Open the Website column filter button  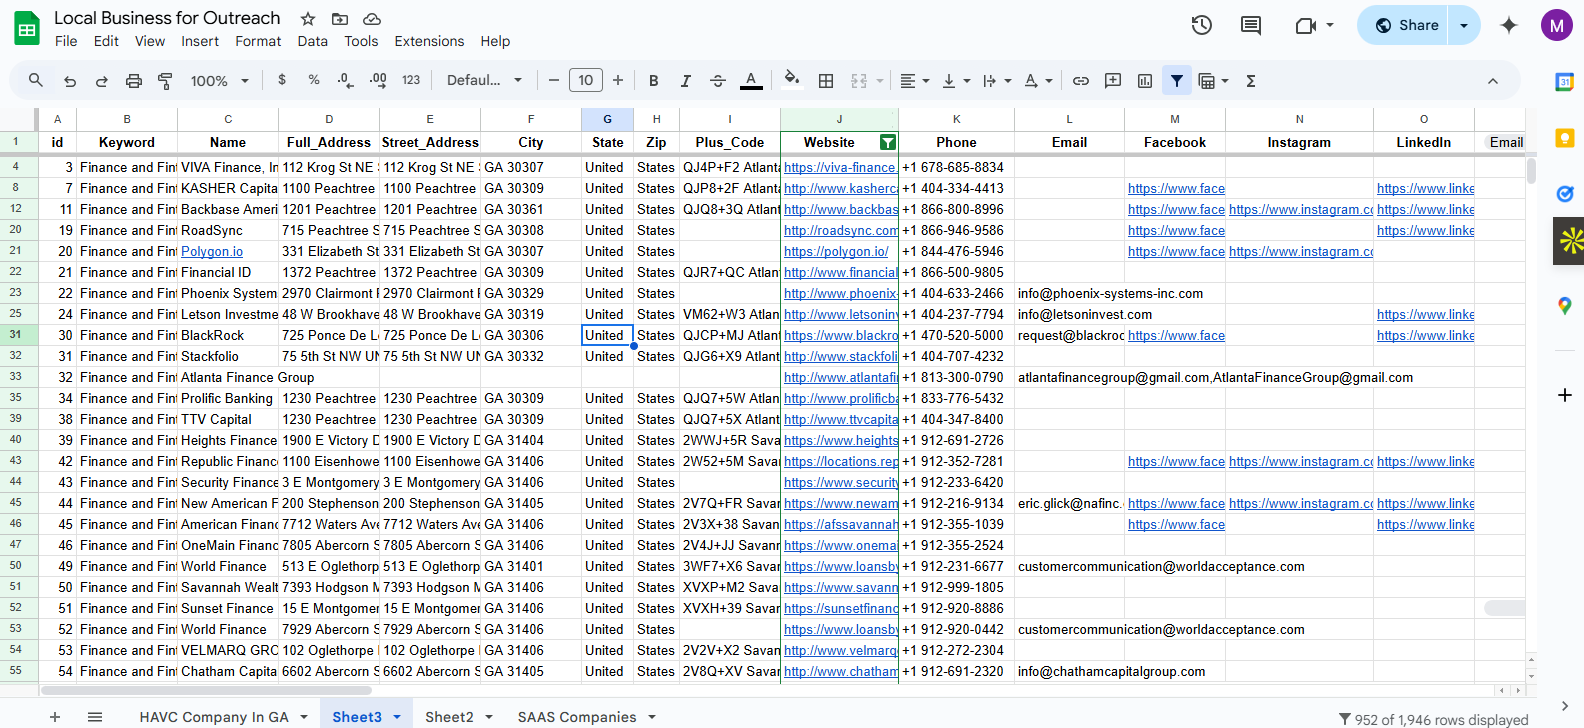coord(887,142)
